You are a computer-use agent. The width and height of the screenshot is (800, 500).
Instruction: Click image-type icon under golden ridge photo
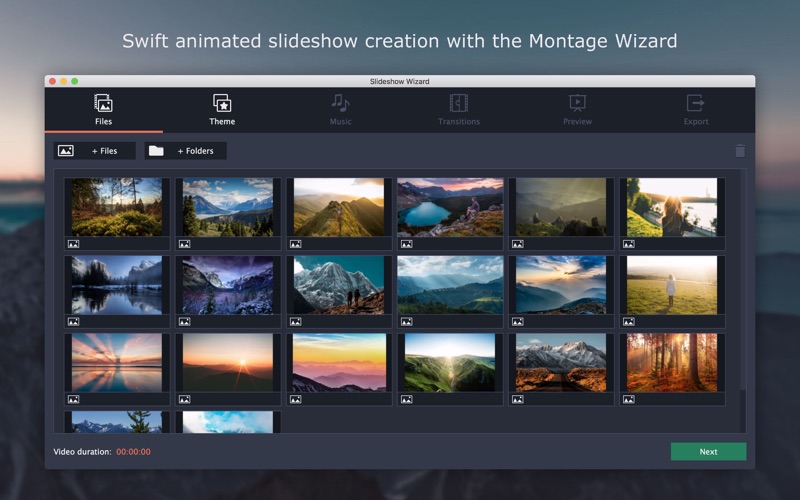[295, 244]
